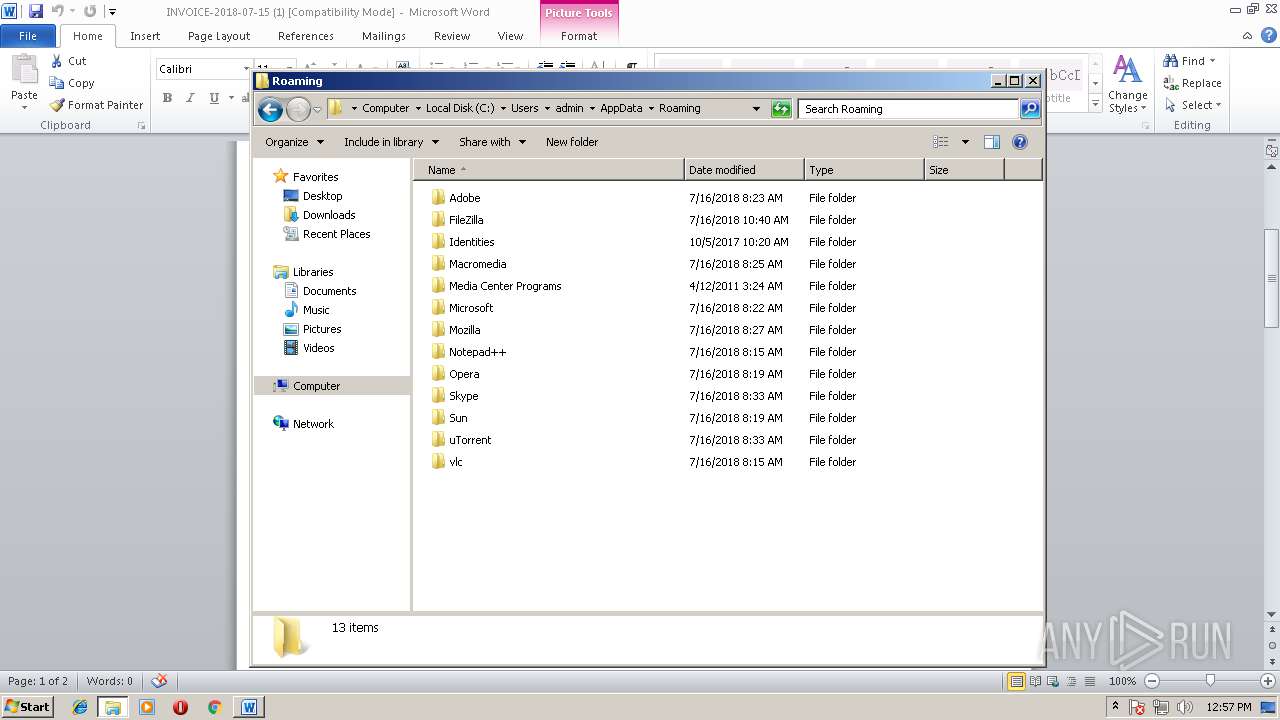Select the Notepad++ folder

pyautogui.click(x=477, y=352)
